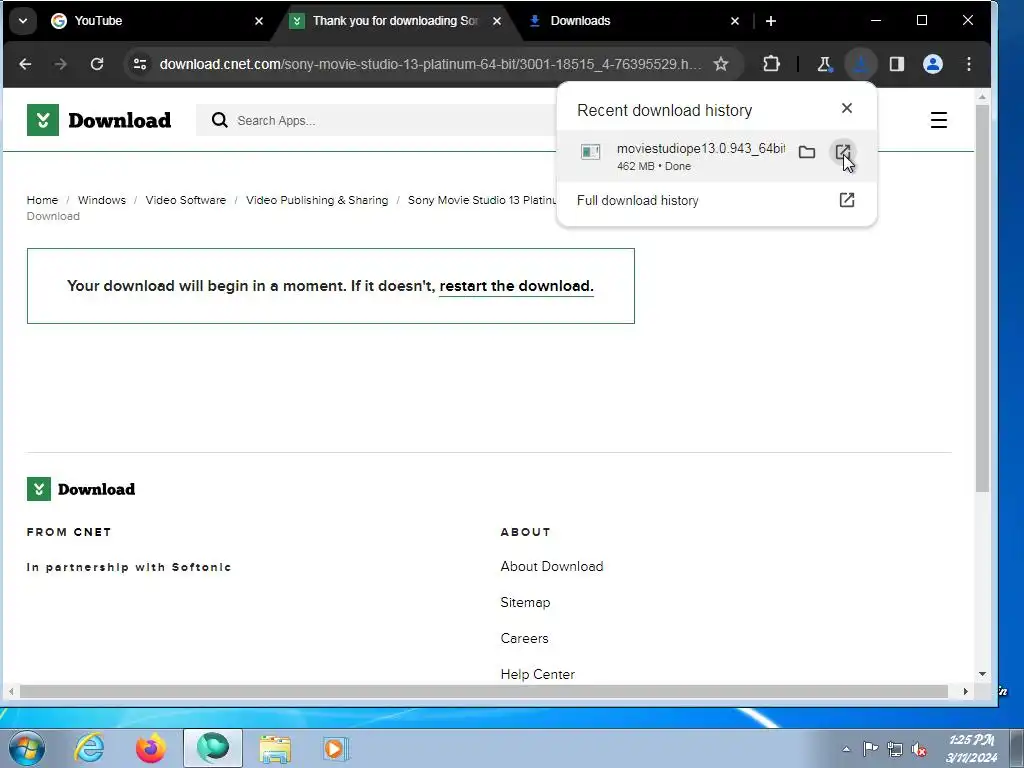View site information icon in address bar
The image size is (1024, 768).
[140, 64]
